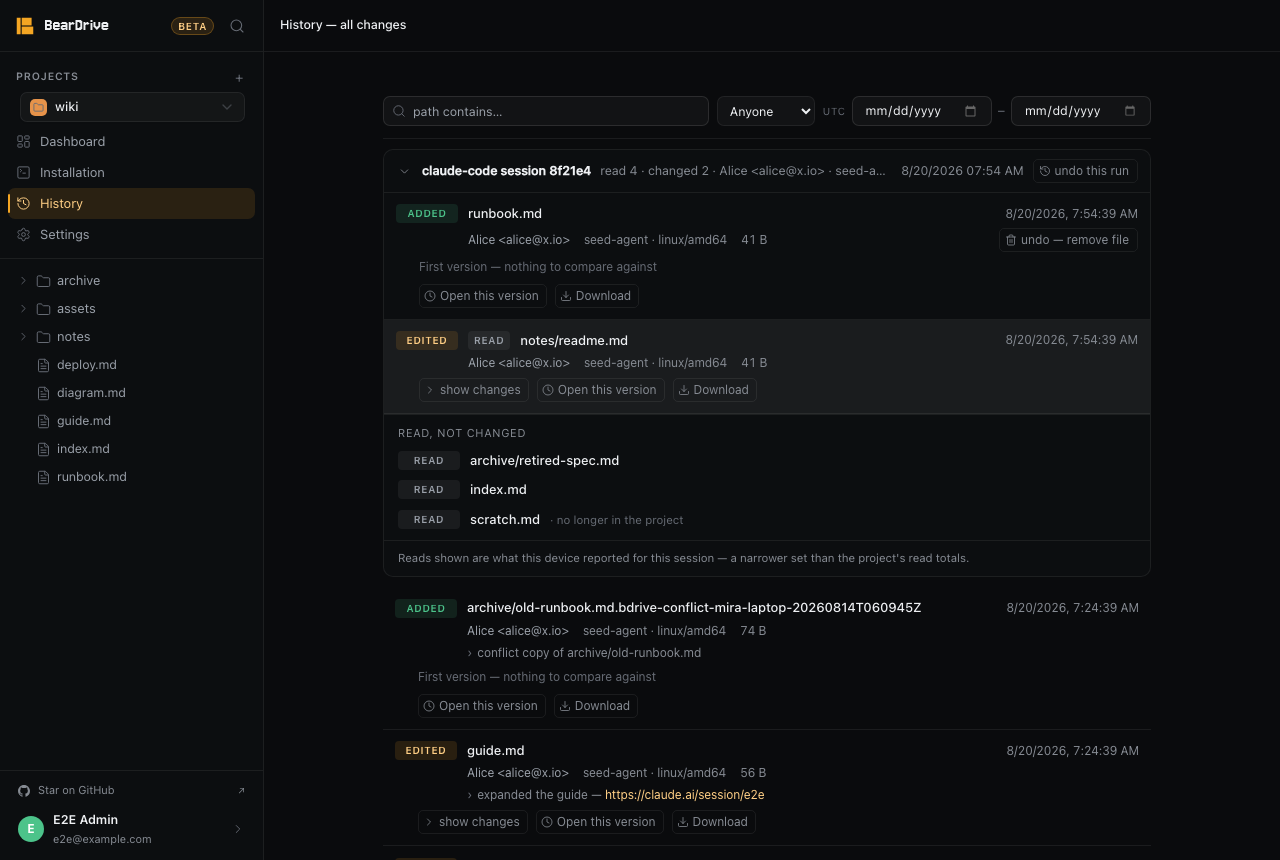Click the end date field

pos(1081,111)
